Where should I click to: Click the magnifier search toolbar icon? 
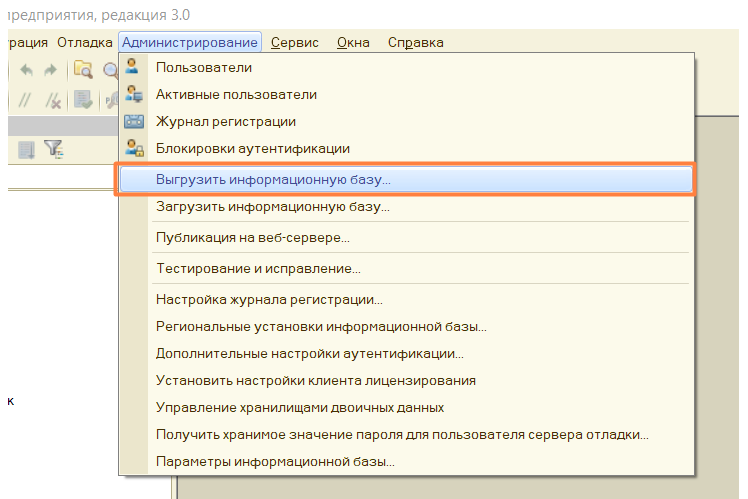pyautogui.click(x=110, y=71)
